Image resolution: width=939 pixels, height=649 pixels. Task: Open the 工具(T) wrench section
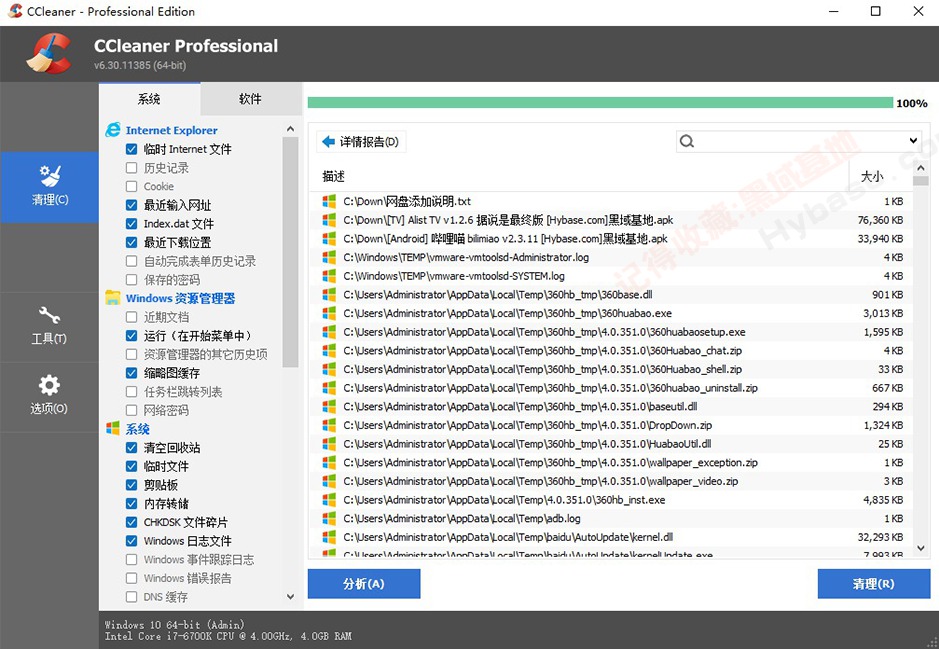49,326
